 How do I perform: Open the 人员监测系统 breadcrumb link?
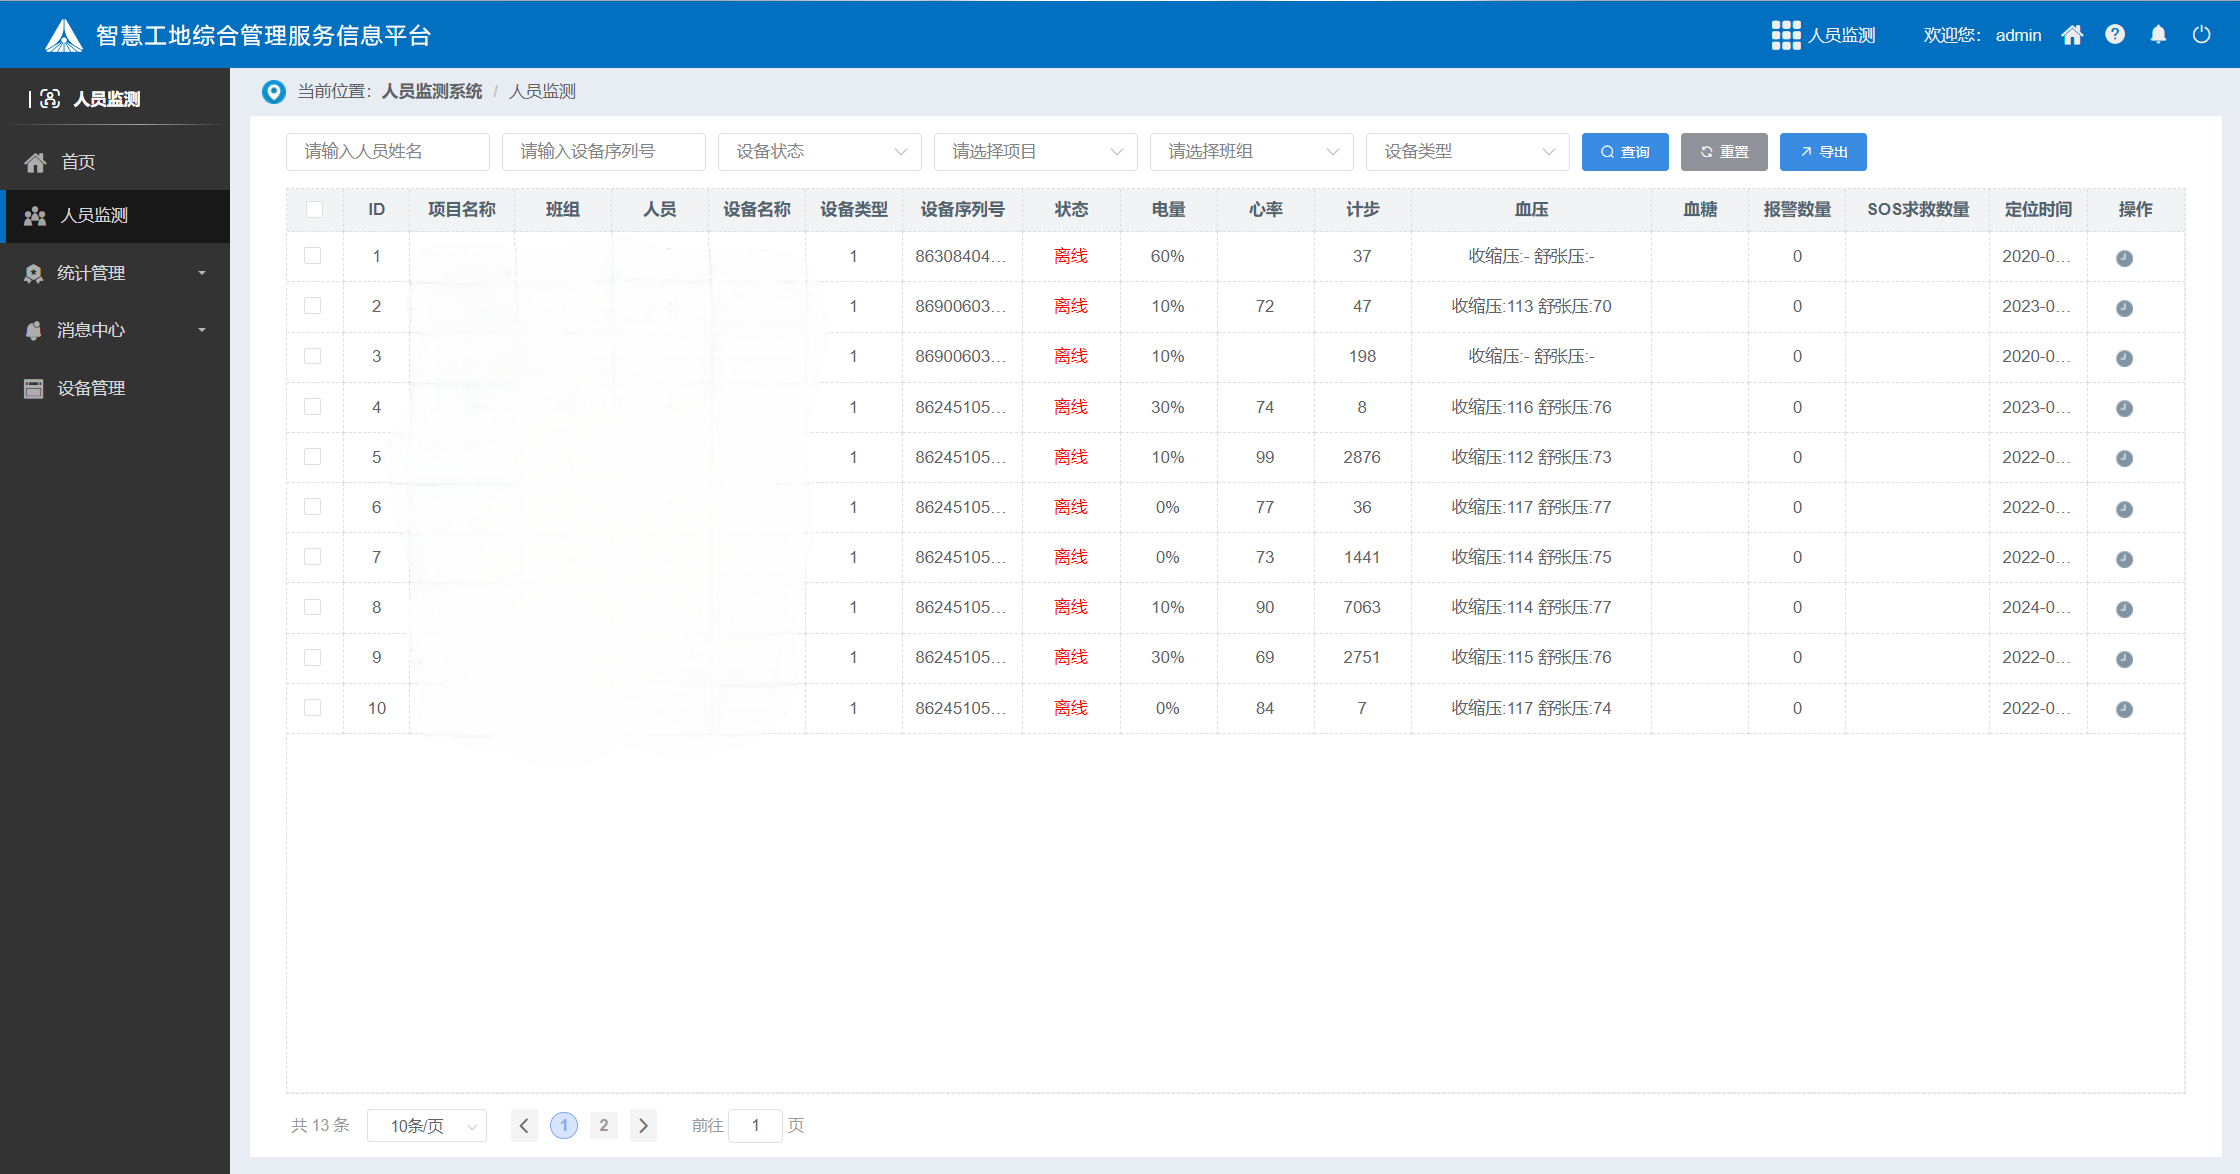431,91
